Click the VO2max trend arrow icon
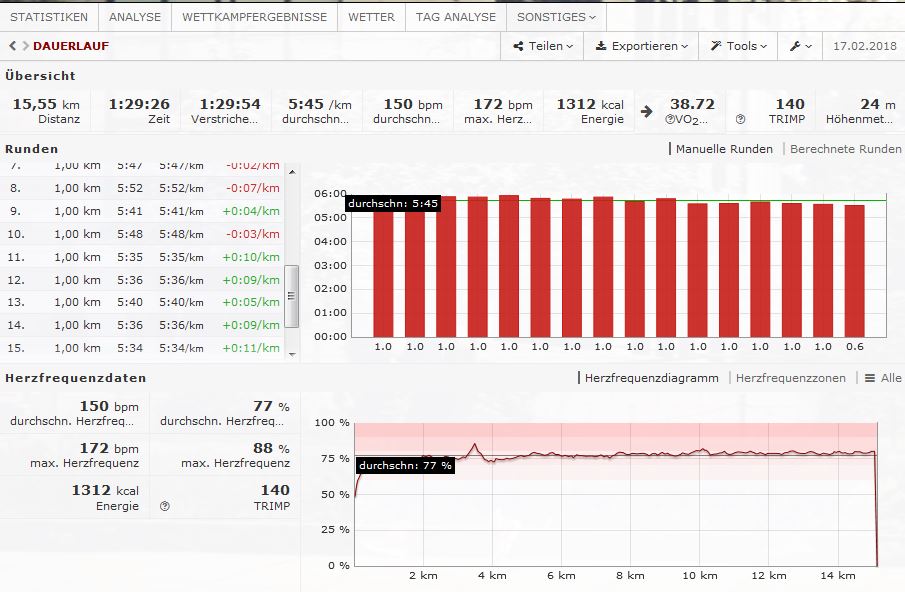Image resolution: width=905 pixels, height=592 pixels. tap(647, 111)
